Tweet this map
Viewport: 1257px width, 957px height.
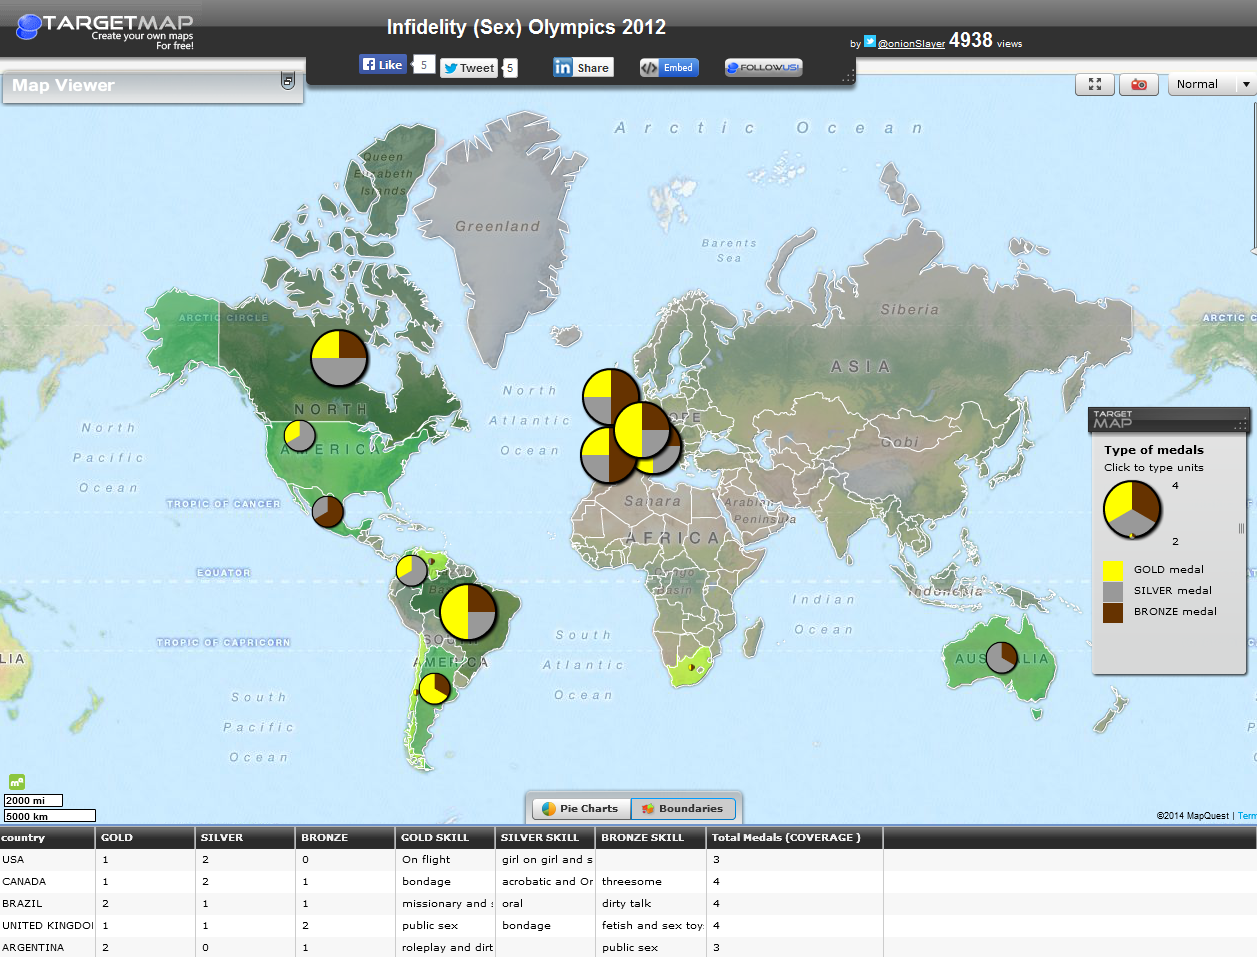pos(469,68)
